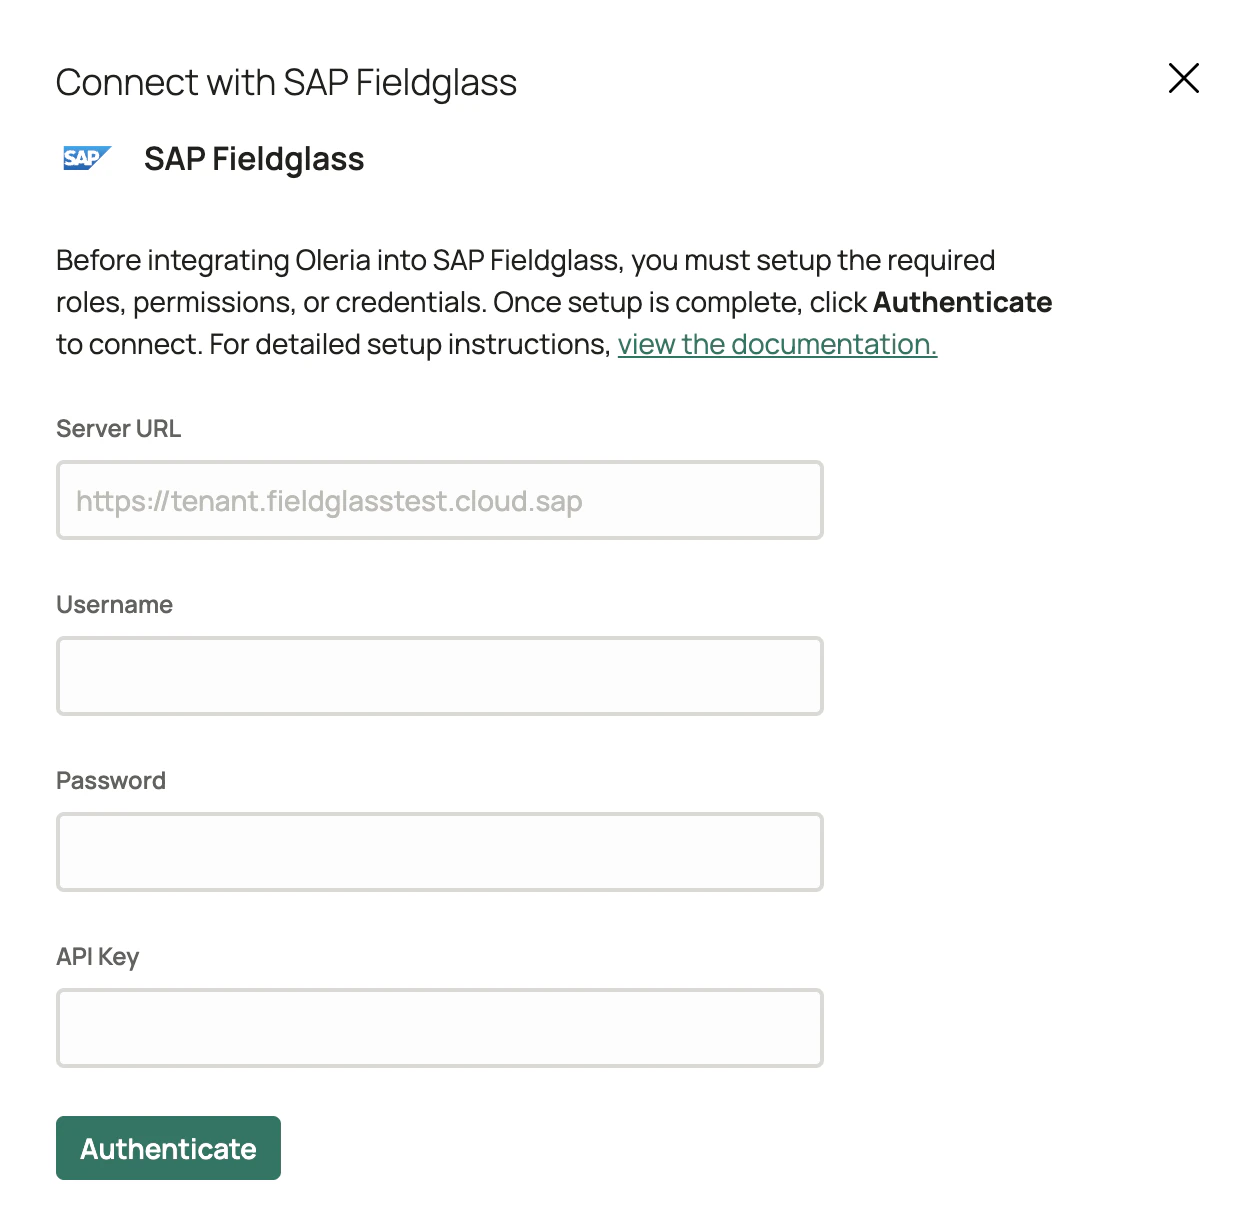The height and width of the screenshot is (1216, 1238).
Task: Click the Password field label
Action: 111,781
